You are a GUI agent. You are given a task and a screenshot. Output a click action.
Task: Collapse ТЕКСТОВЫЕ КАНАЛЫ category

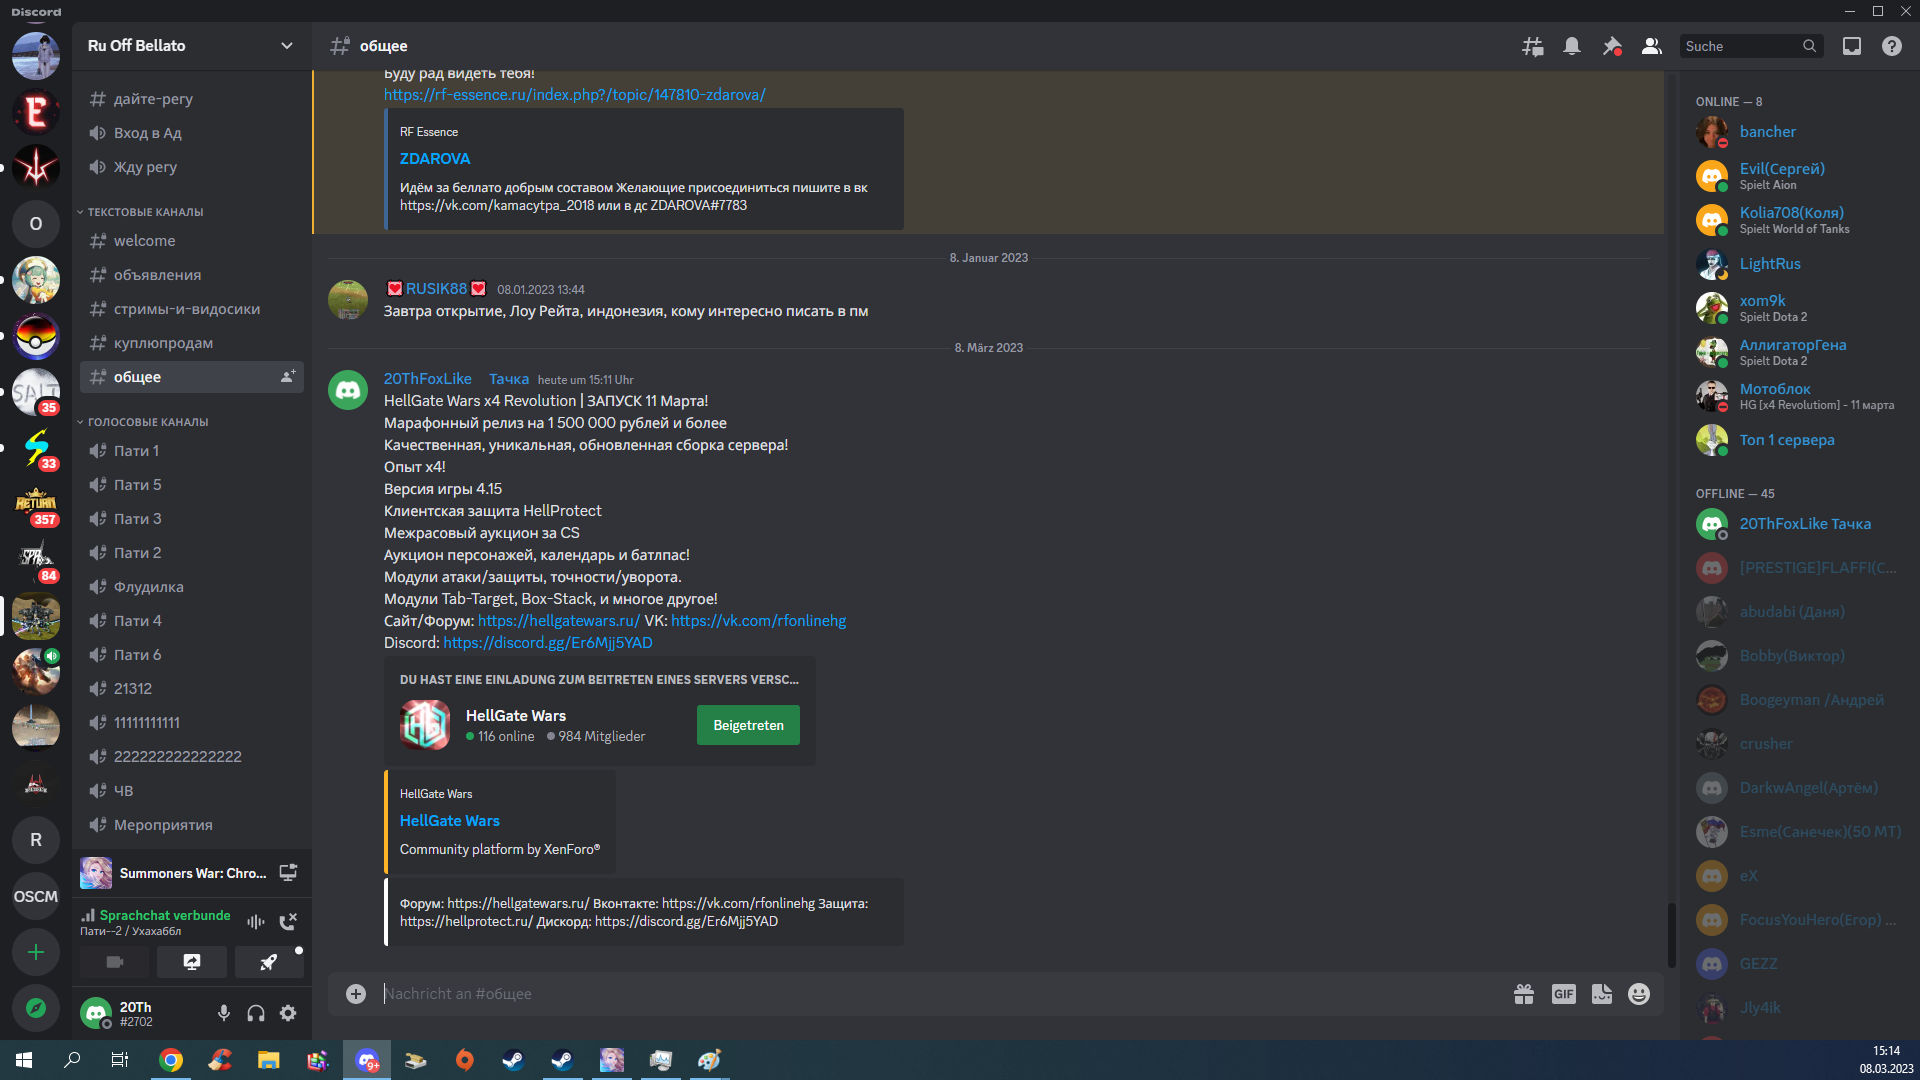pyautogui.click(x=144, y=212)
